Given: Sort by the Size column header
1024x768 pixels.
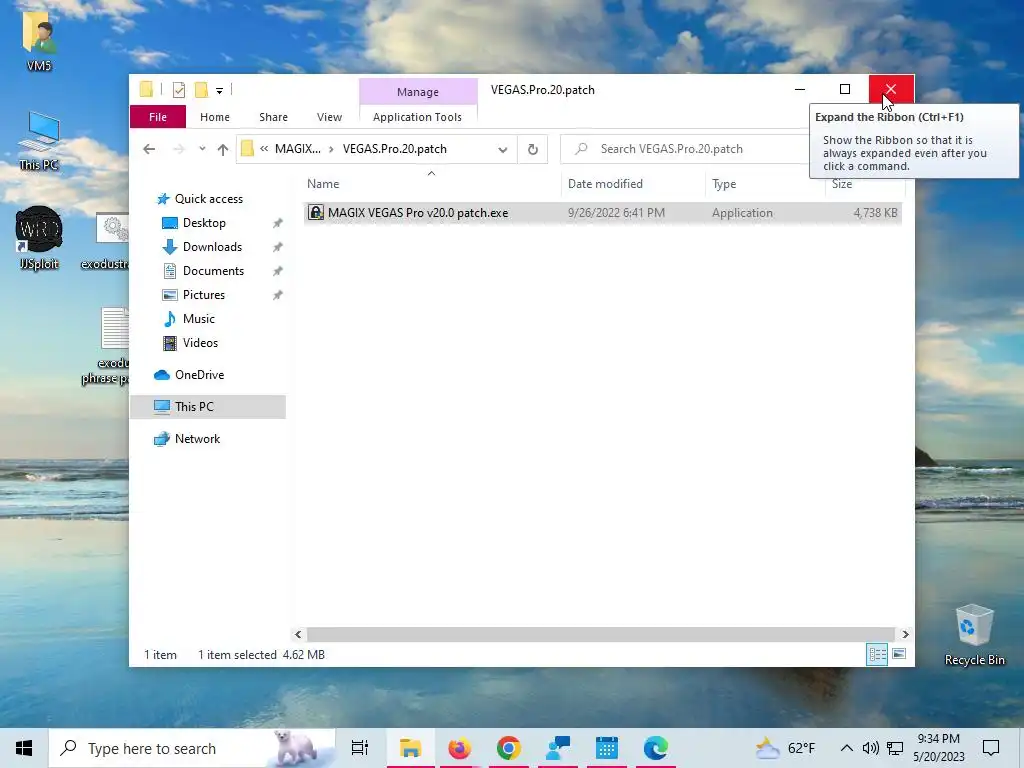Looking at the screenshot, I should 842,184.
